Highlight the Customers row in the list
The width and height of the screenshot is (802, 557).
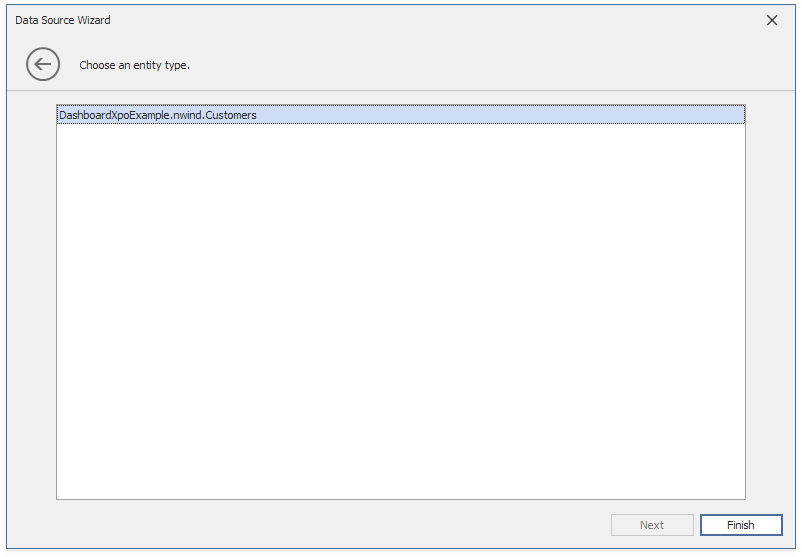158,115
